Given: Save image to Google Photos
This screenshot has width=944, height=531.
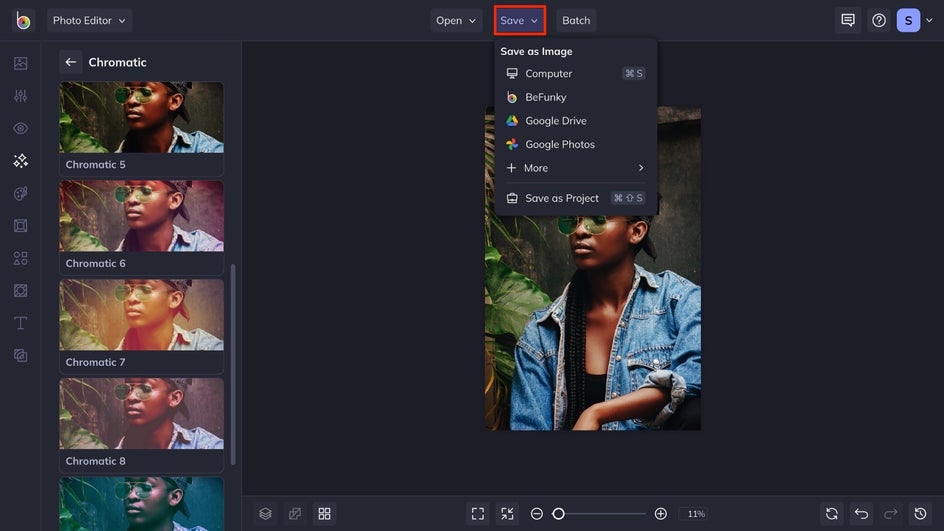Looking at the screenshot, I should point(576,144).
